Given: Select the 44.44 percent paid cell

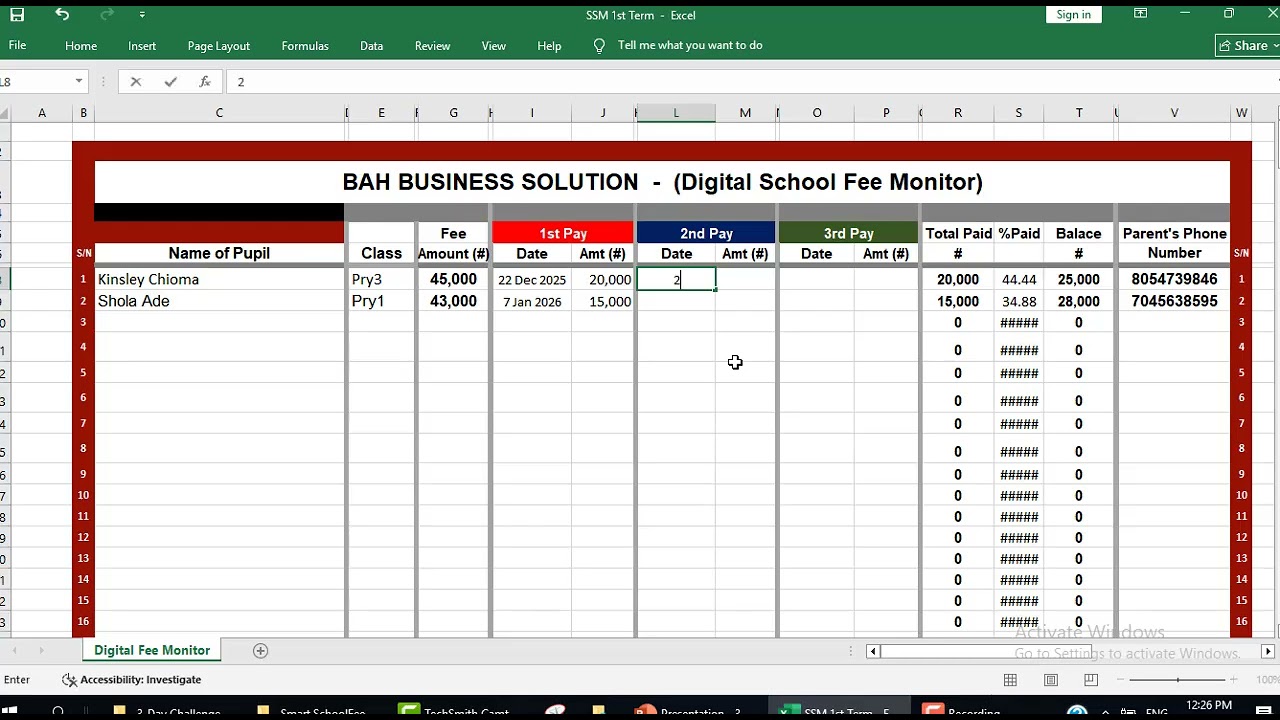Looking at the screenshot, I should click(x=1018, y=280).
